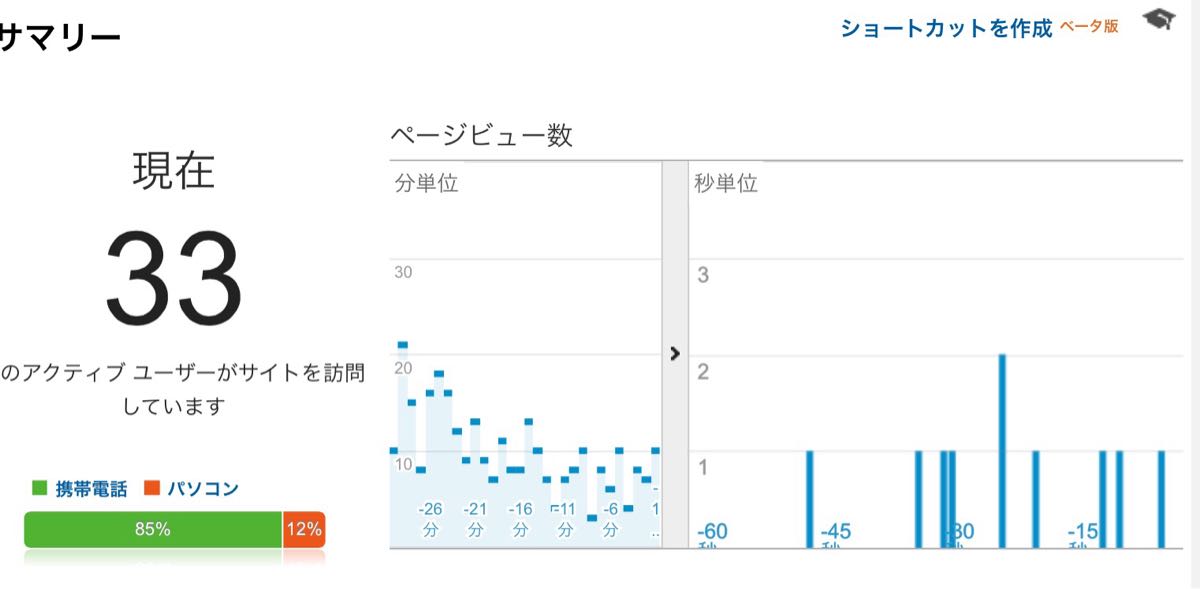This screenshot has height=589, width=1200.
Task: Click the 分単位 chart heading
Action: coord(427,184)
